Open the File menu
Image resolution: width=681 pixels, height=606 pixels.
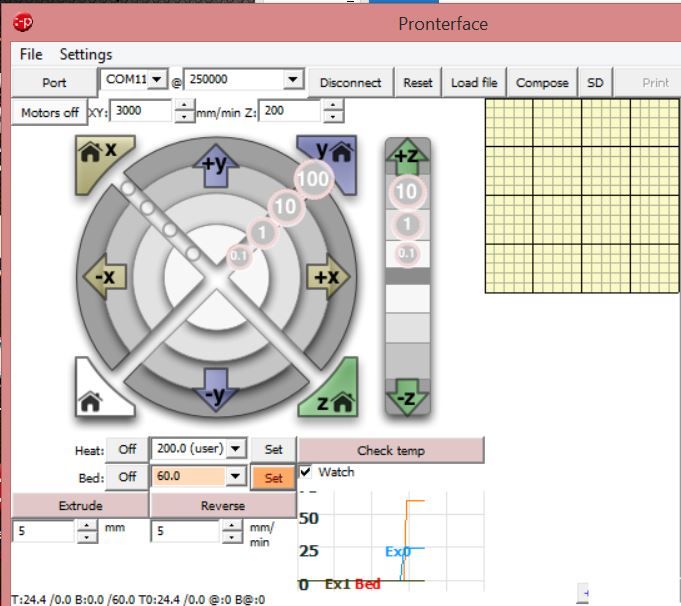[31, 54]
